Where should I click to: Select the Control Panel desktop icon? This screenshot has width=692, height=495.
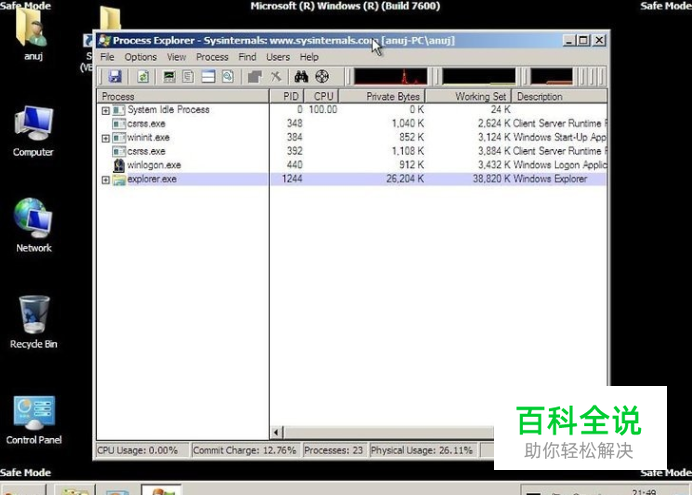point(34,420)
